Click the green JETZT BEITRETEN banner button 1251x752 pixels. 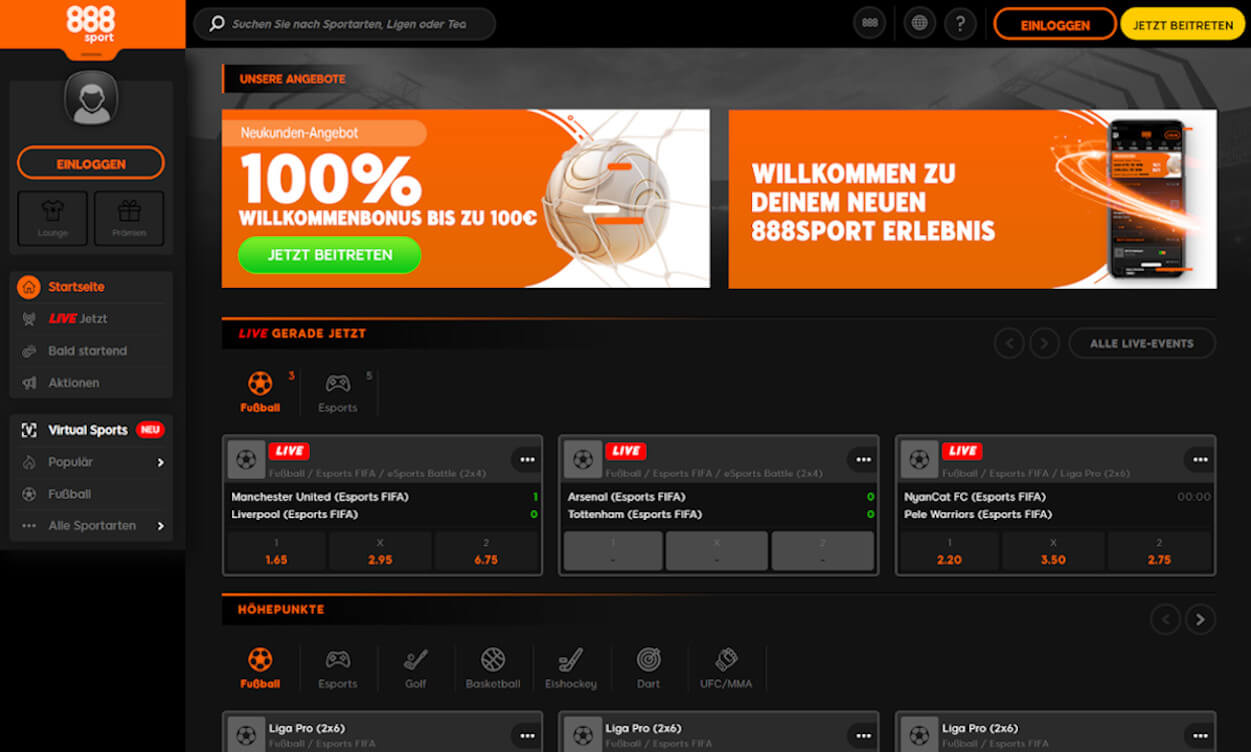pos(329,255)
